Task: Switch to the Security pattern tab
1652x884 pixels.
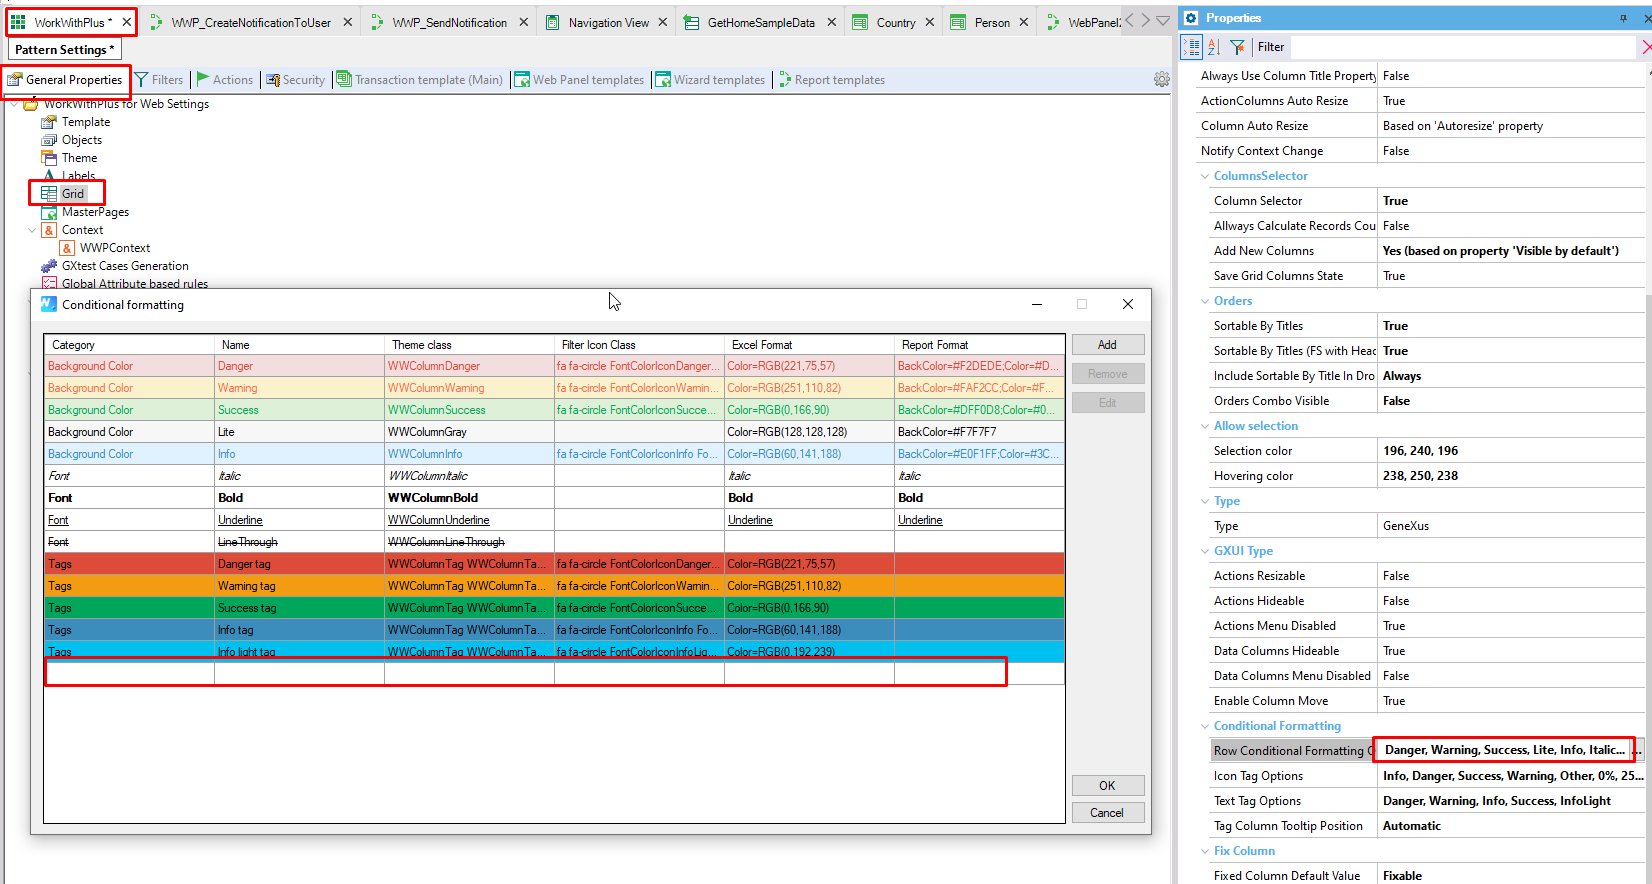Action: tap(295, 80)
